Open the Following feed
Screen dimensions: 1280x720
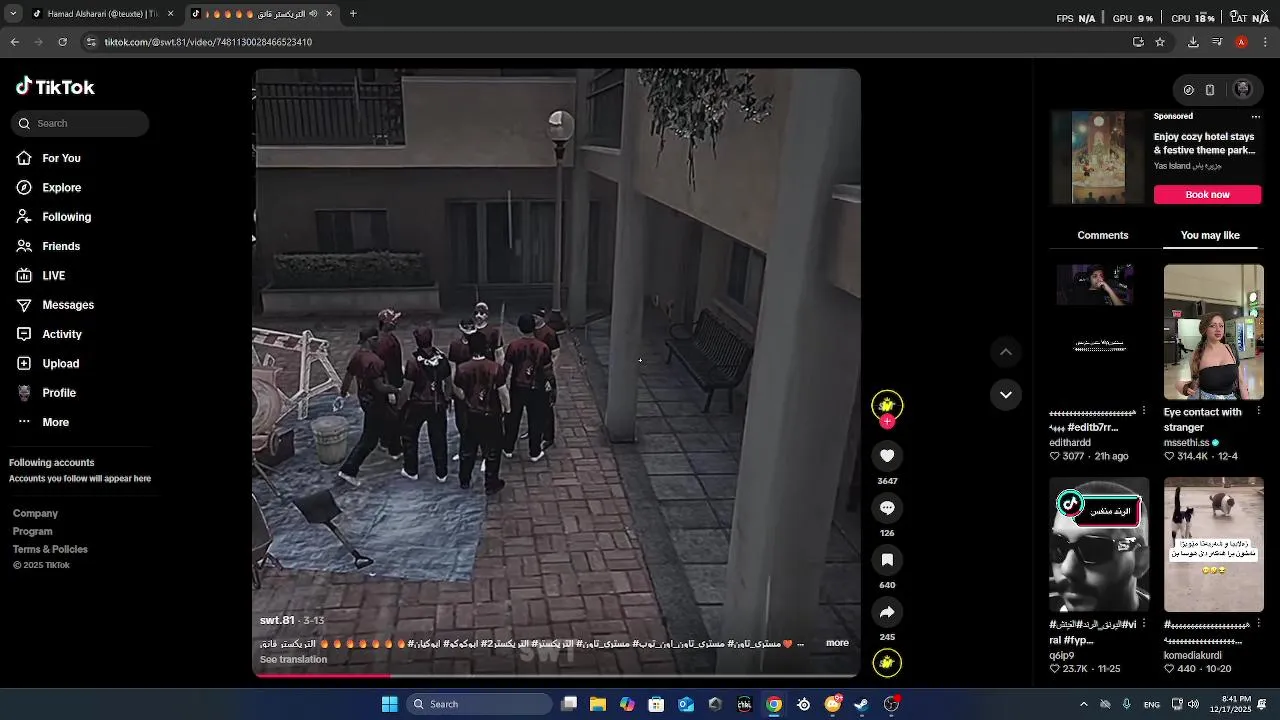click(66, 217)
